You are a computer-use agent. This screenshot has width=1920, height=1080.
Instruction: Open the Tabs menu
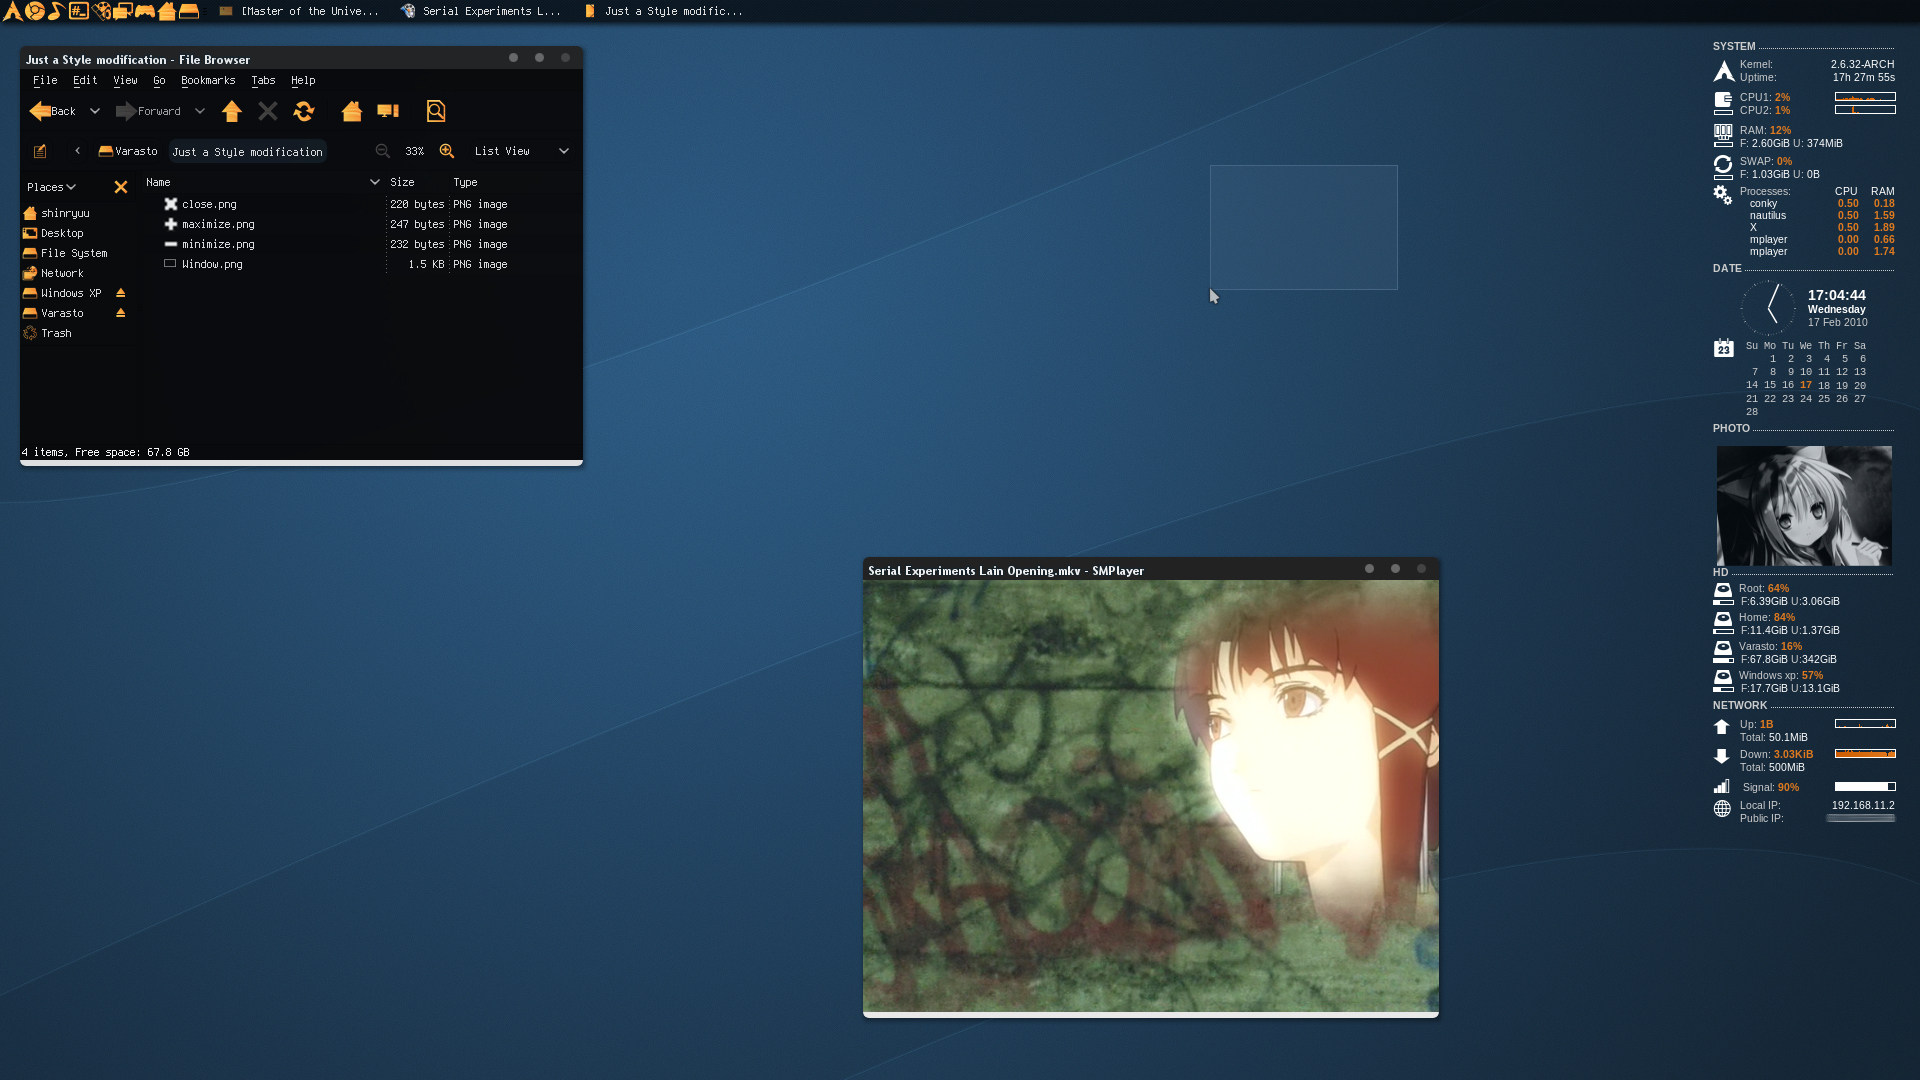pyautogui.click(x=263, y=80)
